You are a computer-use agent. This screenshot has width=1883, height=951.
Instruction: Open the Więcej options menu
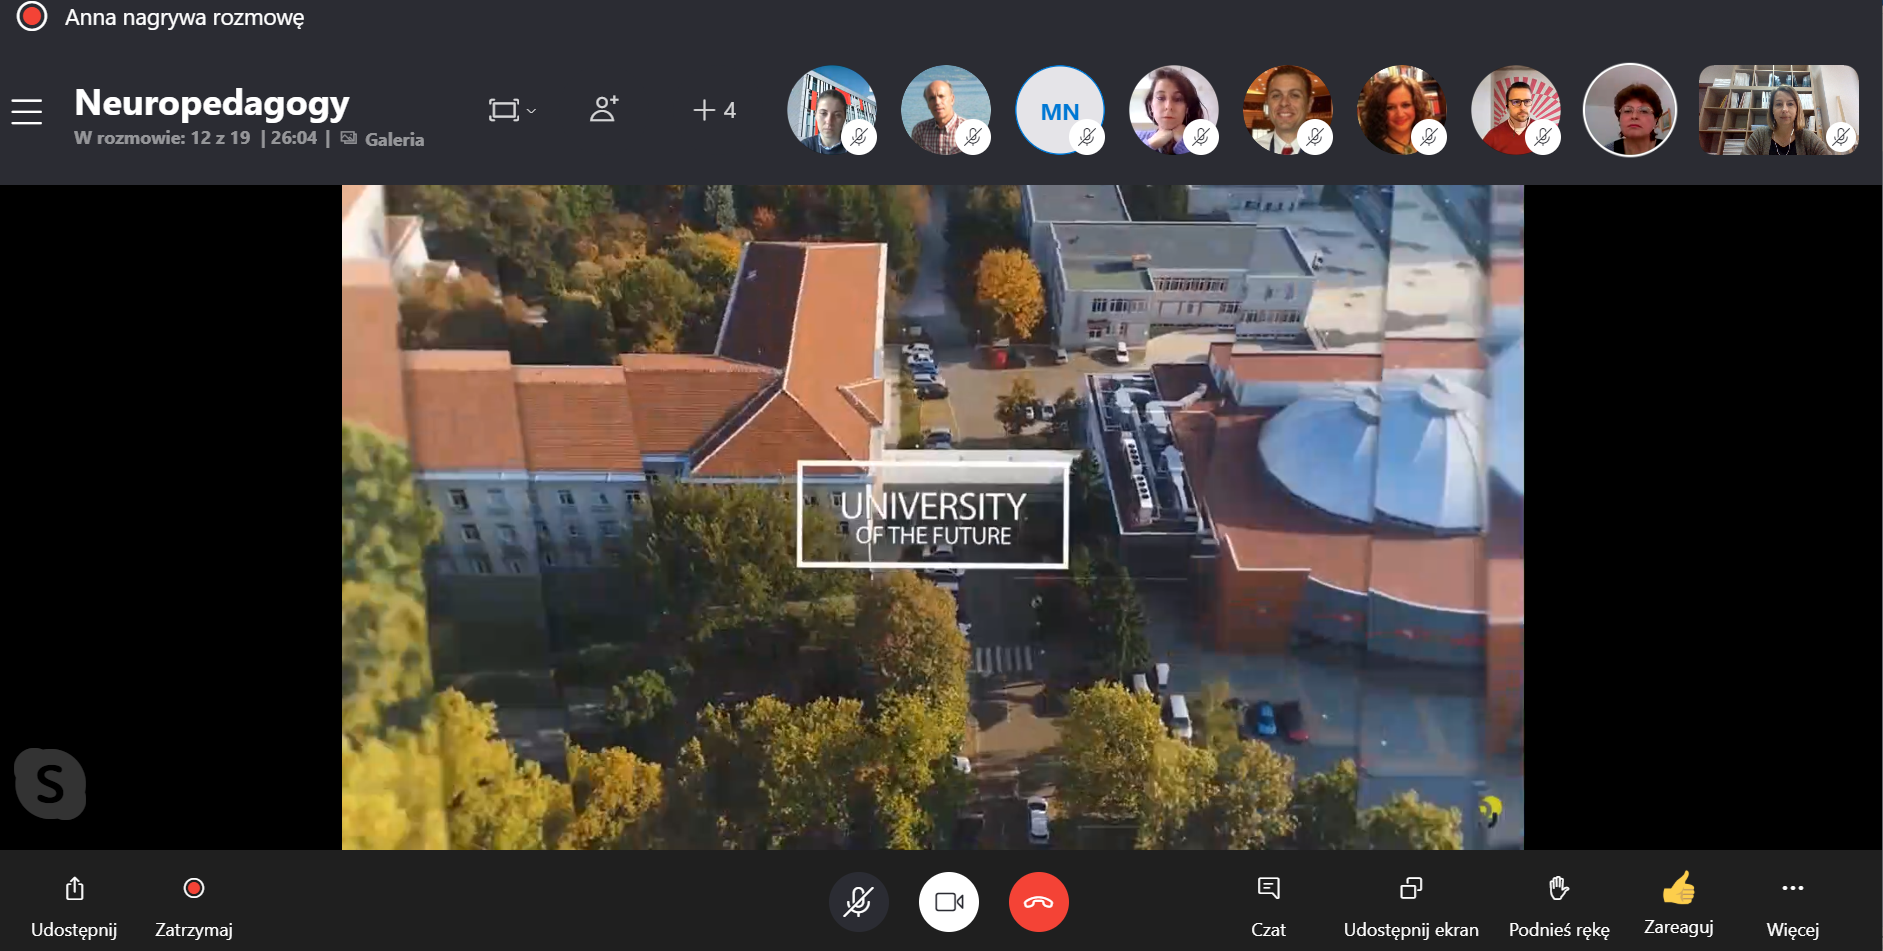click(1792, 907)
